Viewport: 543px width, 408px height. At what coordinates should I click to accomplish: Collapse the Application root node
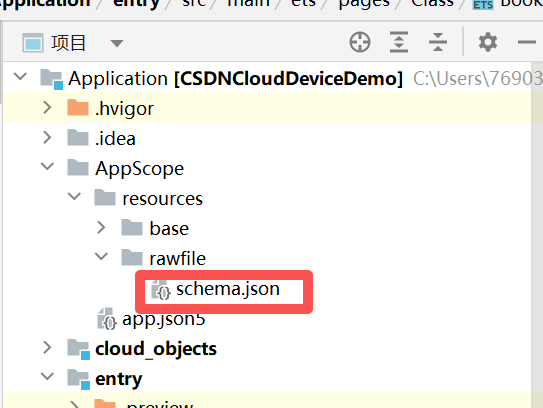tap(20, 76)
